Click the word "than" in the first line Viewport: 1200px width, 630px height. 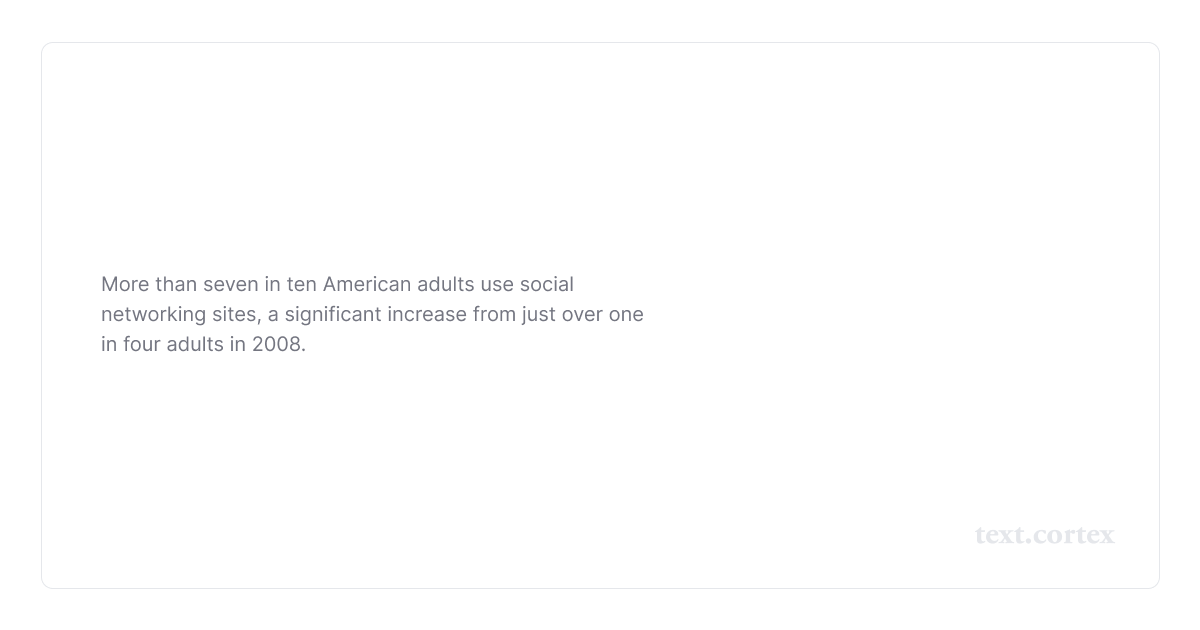point(176,284)
